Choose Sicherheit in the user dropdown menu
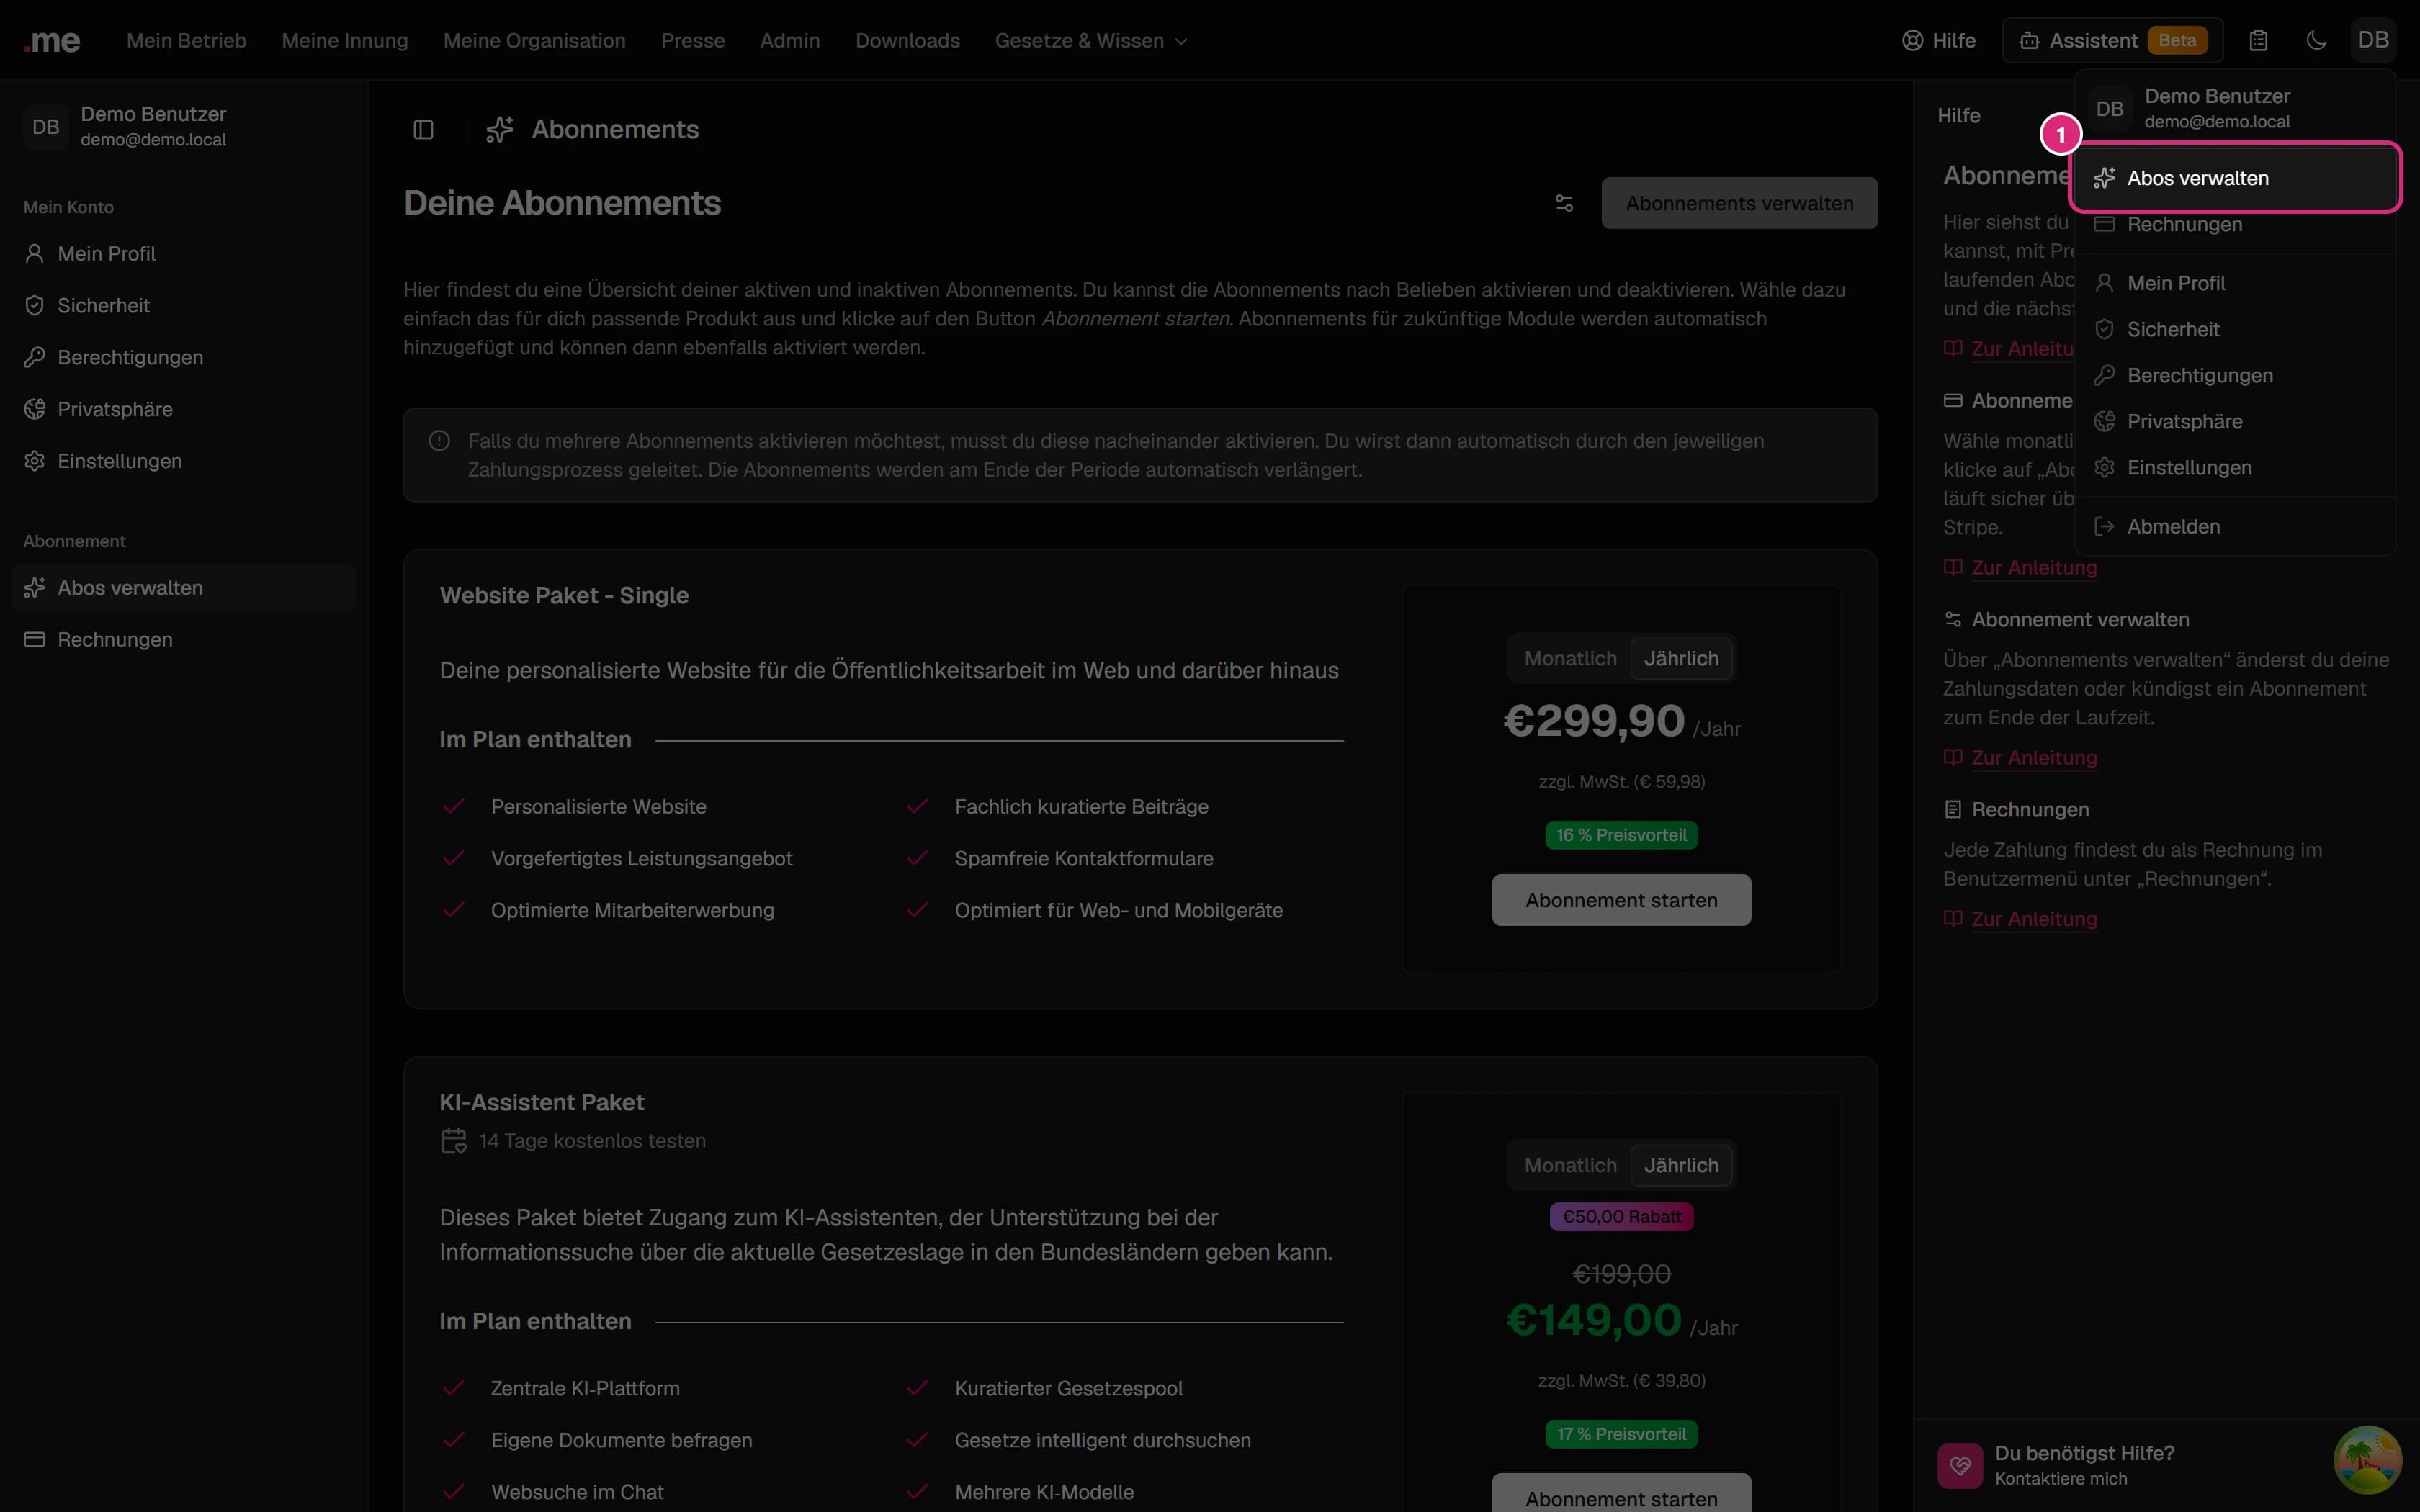The width and height of the screenshot is (2420, 1512). [x=2235, y=329]
